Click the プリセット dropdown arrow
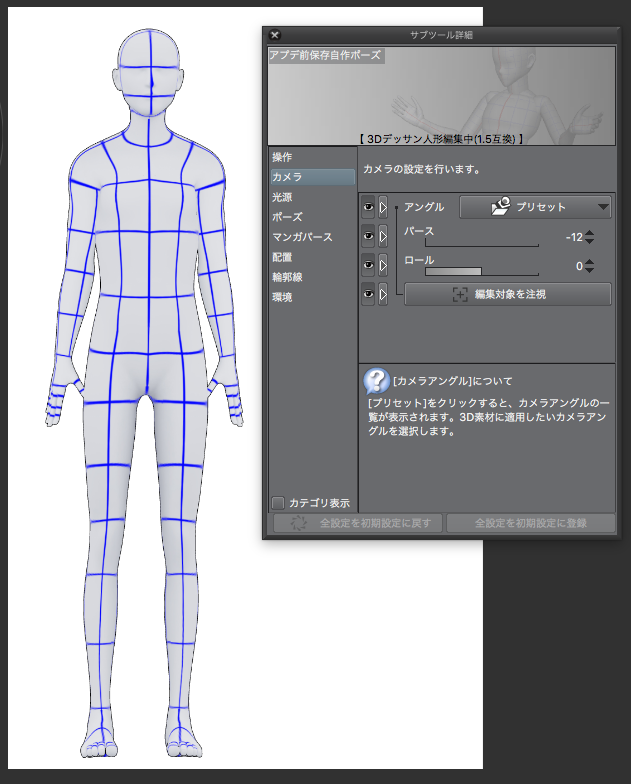Image resolution: width=631 pixels, height=784 pixels. pos(604,207)
